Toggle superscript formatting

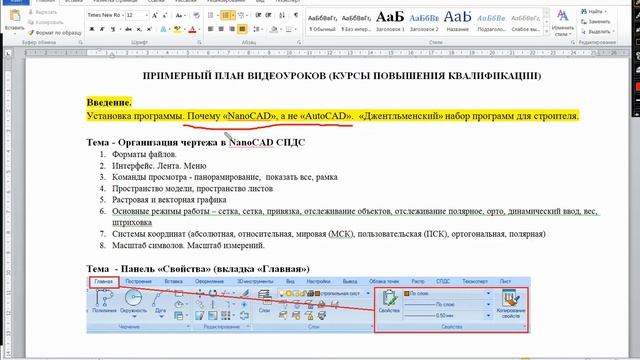coord(149,29)
